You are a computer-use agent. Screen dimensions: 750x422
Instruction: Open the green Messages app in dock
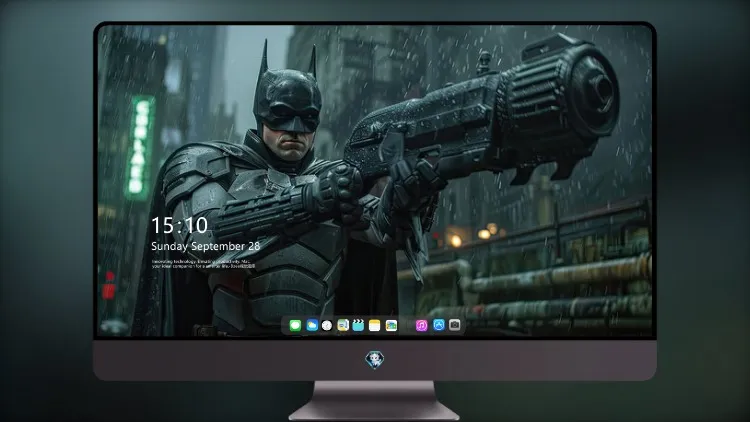coord(295,326)
